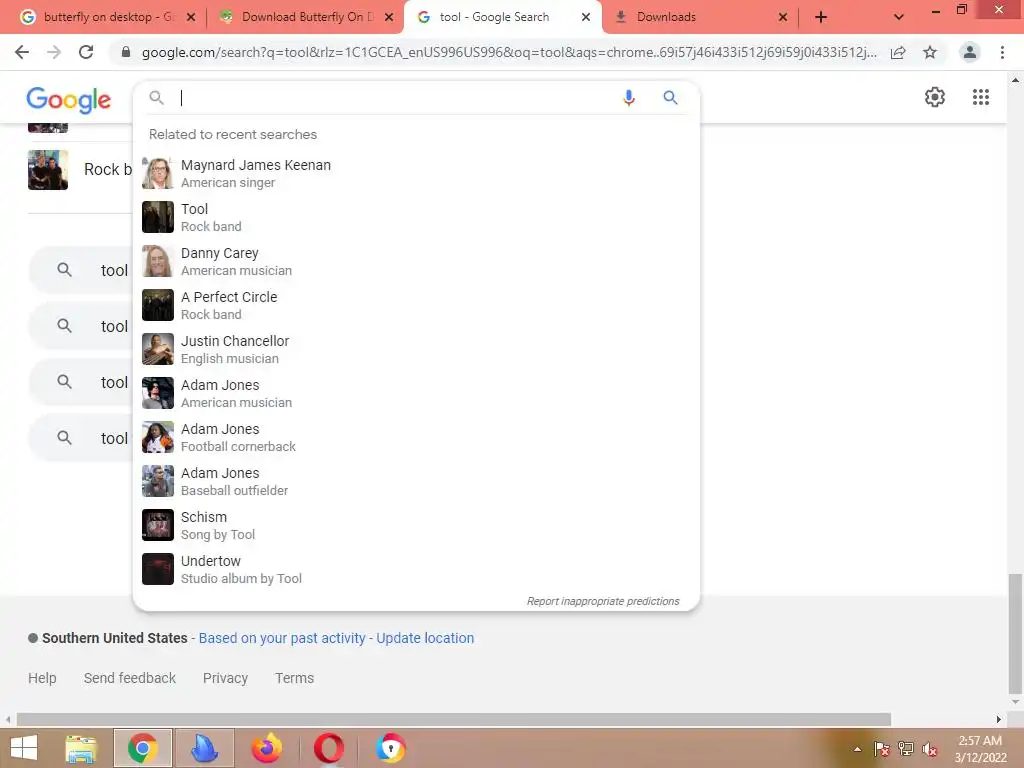This screenshot has width=1024, height=768.
Task: Select the Tool Rock band suggestion
Action: point(416,217)
